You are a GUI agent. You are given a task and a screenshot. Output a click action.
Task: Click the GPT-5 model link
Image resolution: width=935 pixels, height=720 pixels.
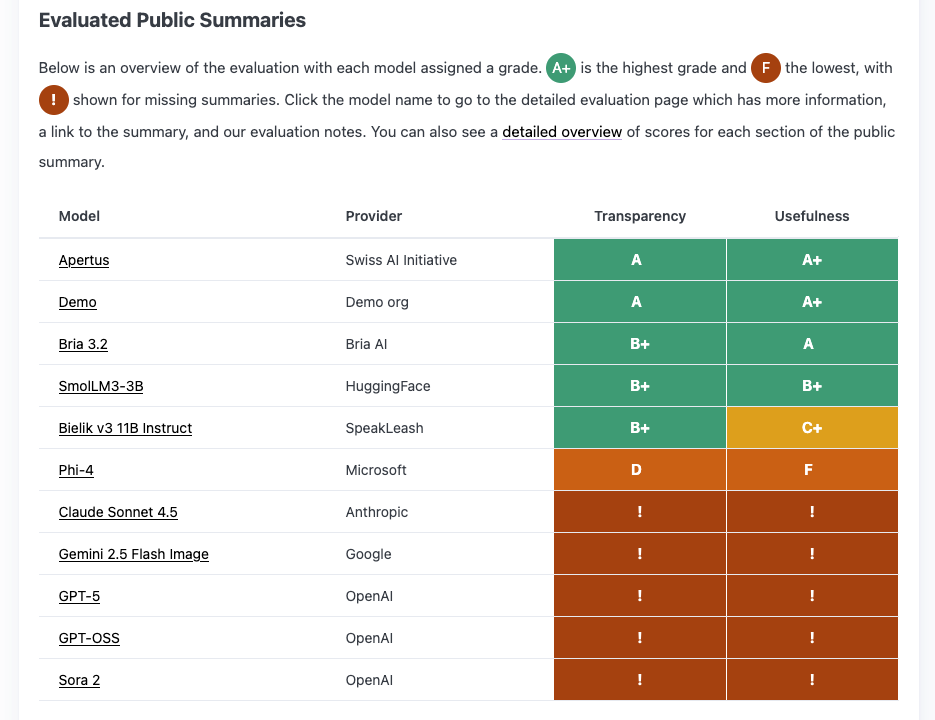coord(79,596)
